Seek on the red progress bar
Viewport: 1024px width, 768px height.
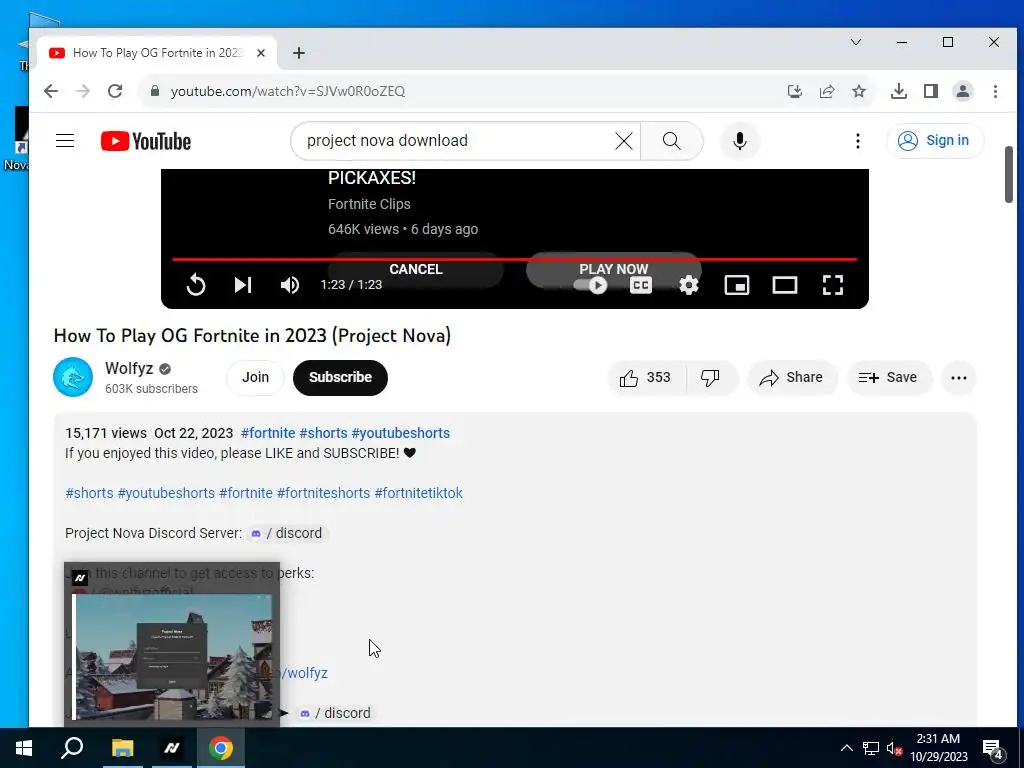(x=515, y=259)
